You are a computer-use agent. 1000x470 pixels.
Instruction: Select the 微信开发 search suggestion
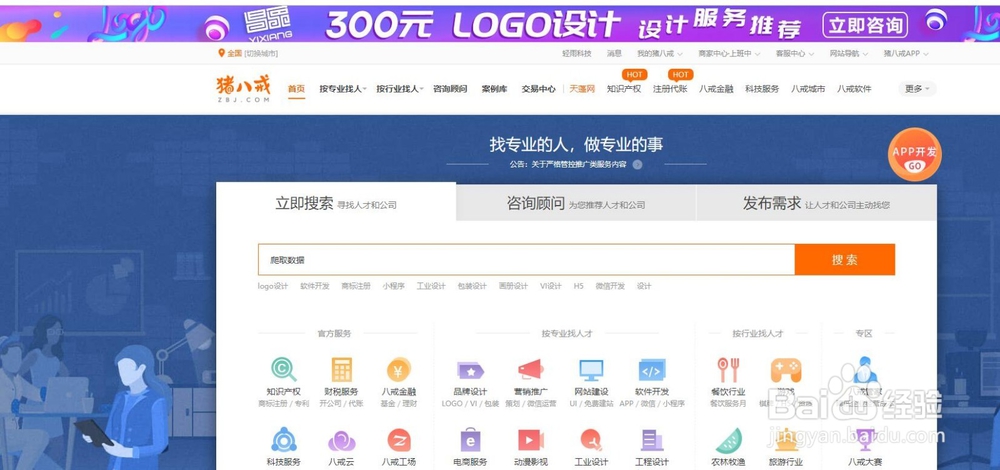610,286
